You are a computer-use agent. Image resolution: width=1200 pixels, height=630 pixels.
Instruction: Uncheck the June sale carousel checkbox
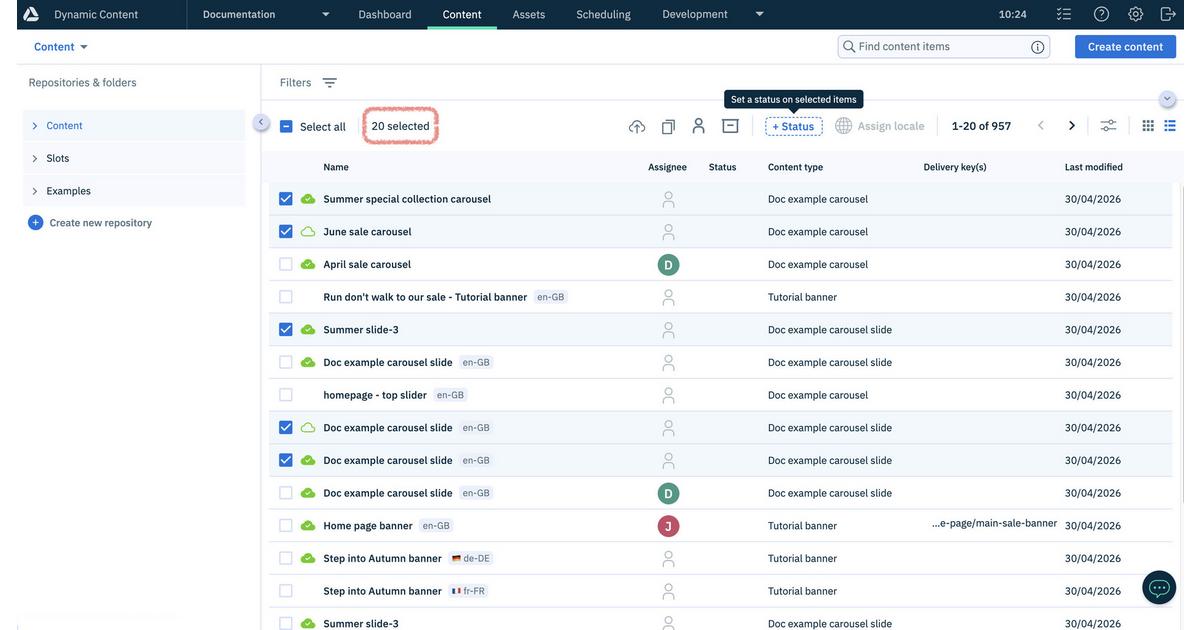tap(286, 232)
